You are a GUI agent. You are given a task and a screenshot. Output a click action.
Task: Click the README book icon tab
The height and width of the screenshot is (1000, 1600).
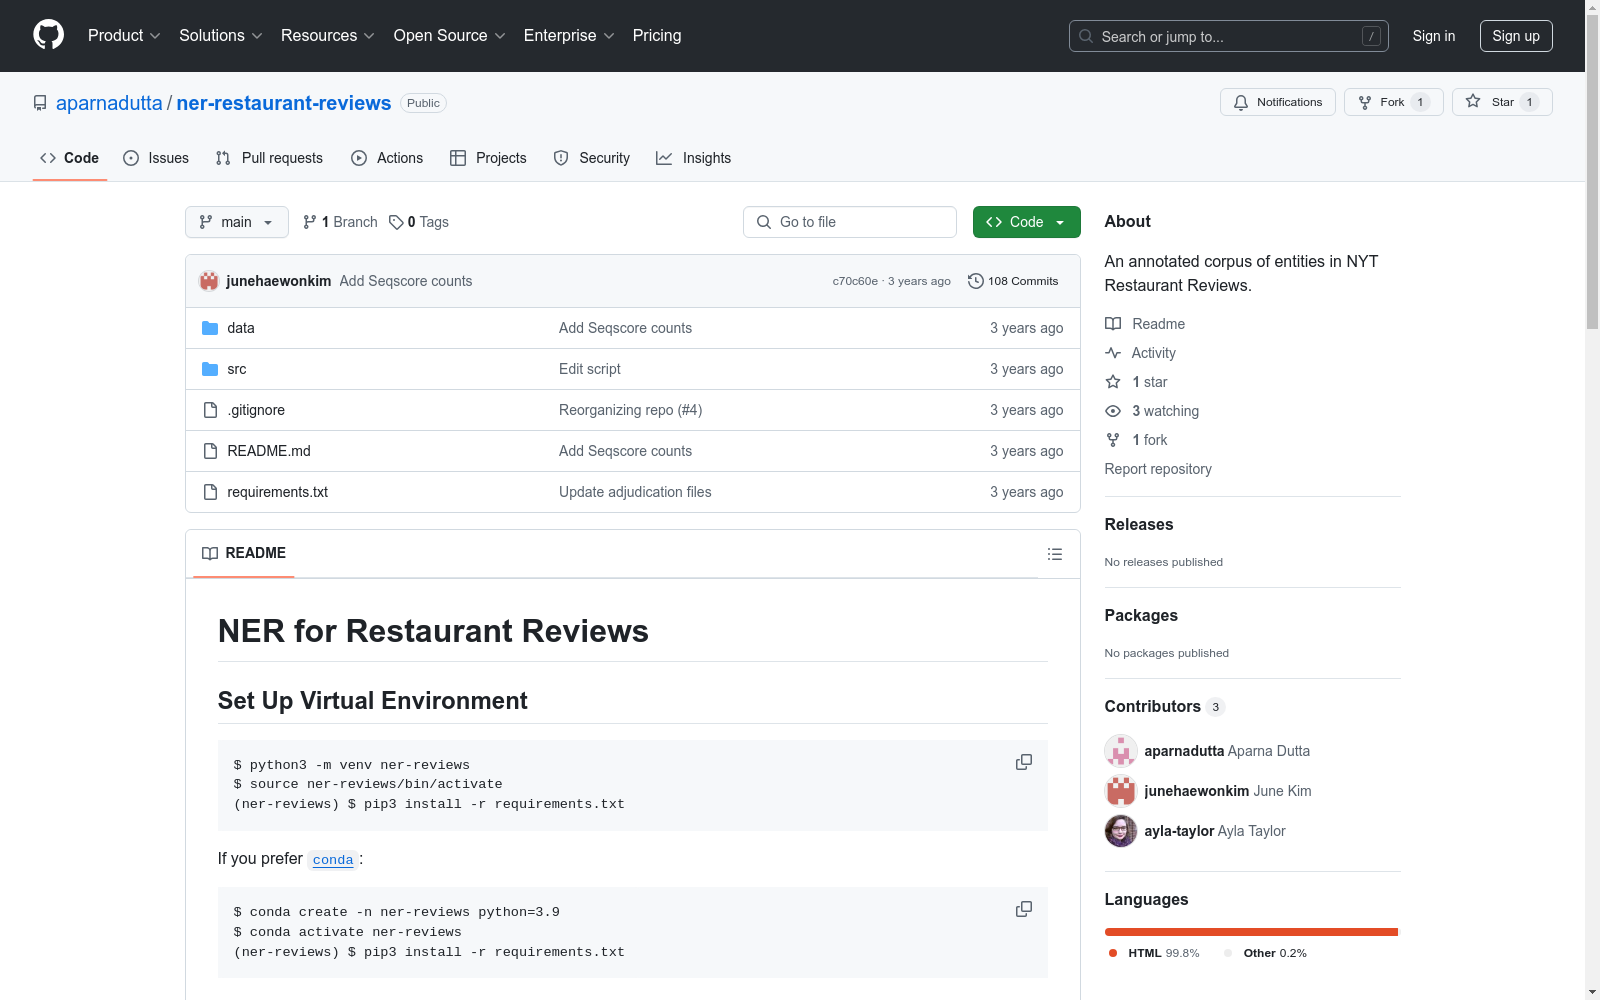(210, 553)
